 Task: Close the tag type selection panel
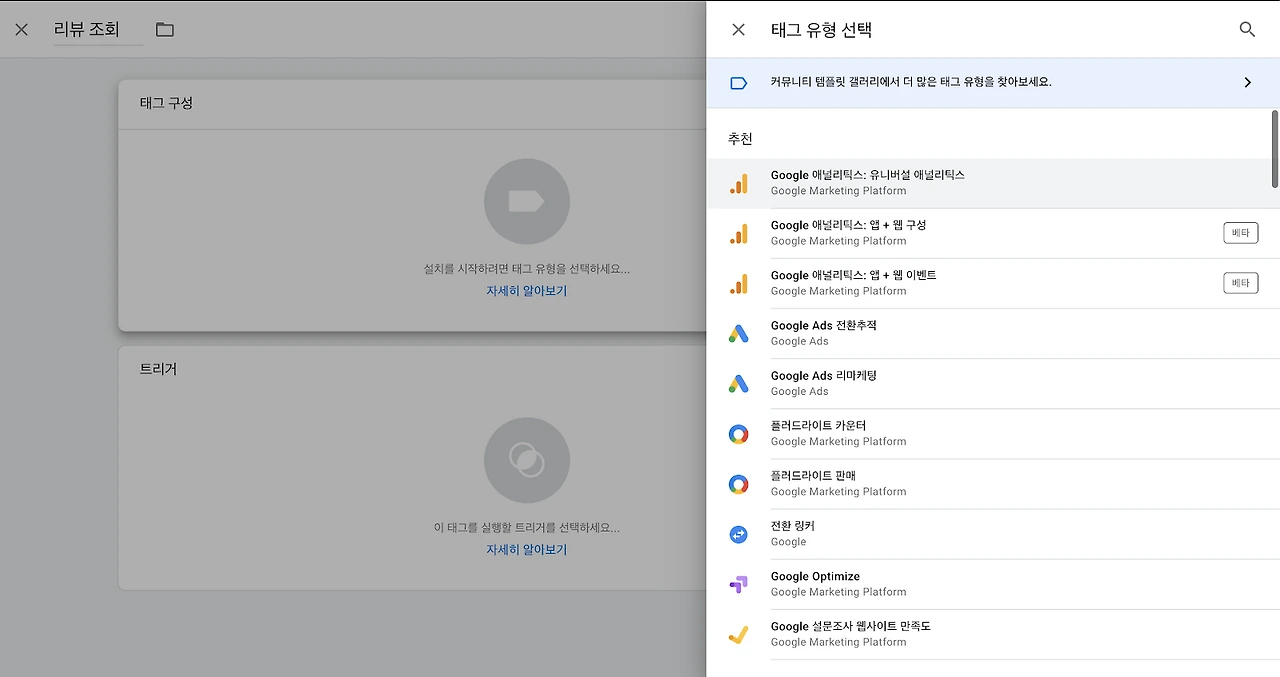click(738, 30)
